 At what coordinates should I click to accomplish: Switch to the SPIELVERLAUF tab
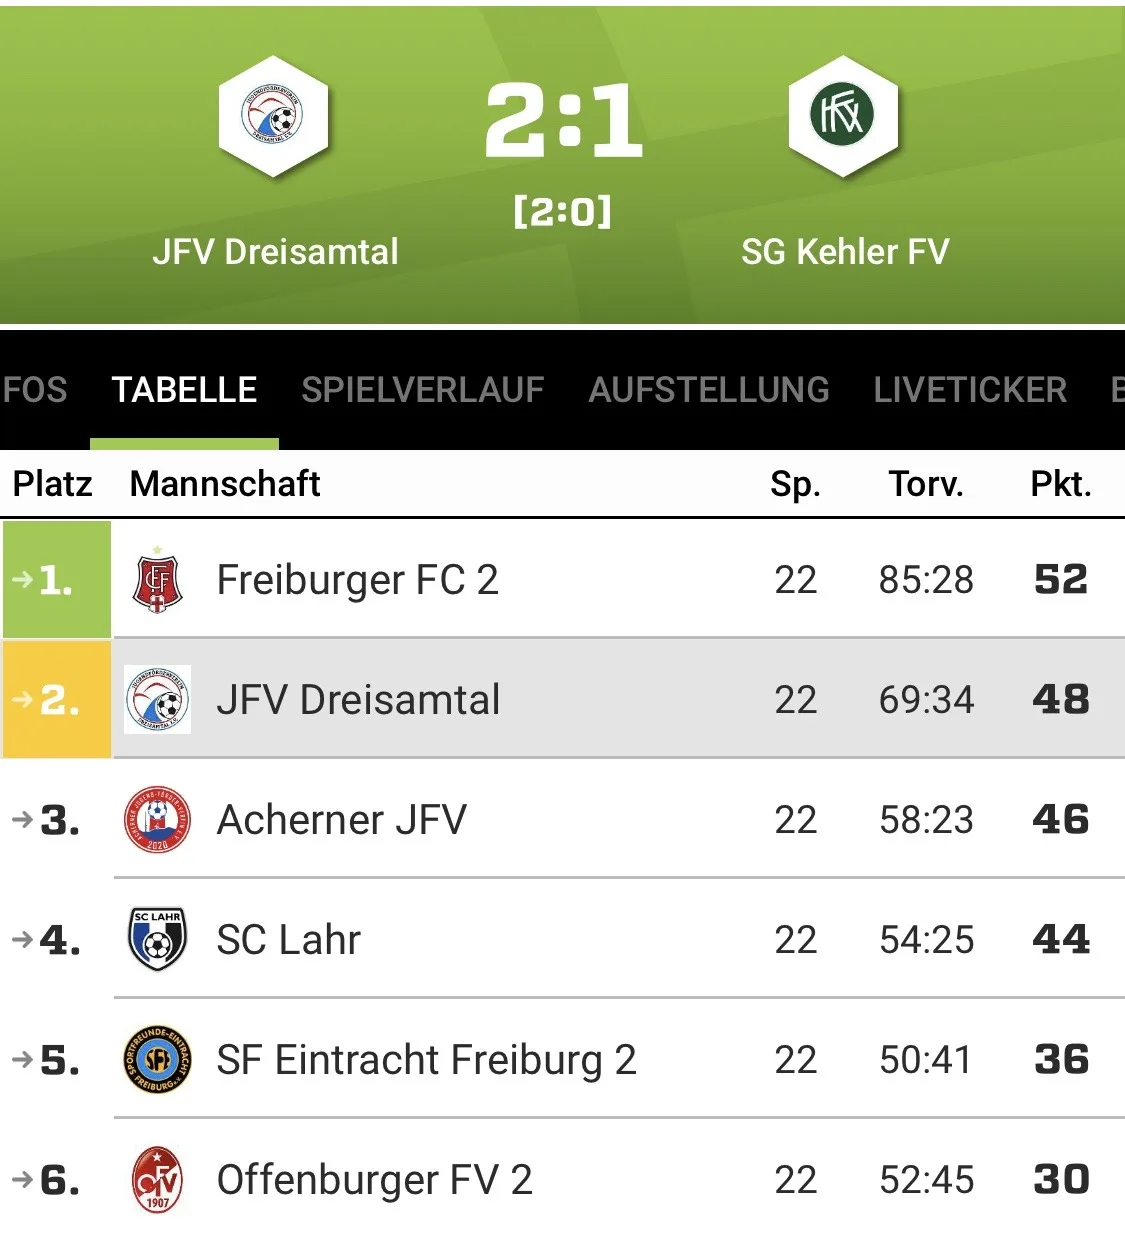[423, 390]
